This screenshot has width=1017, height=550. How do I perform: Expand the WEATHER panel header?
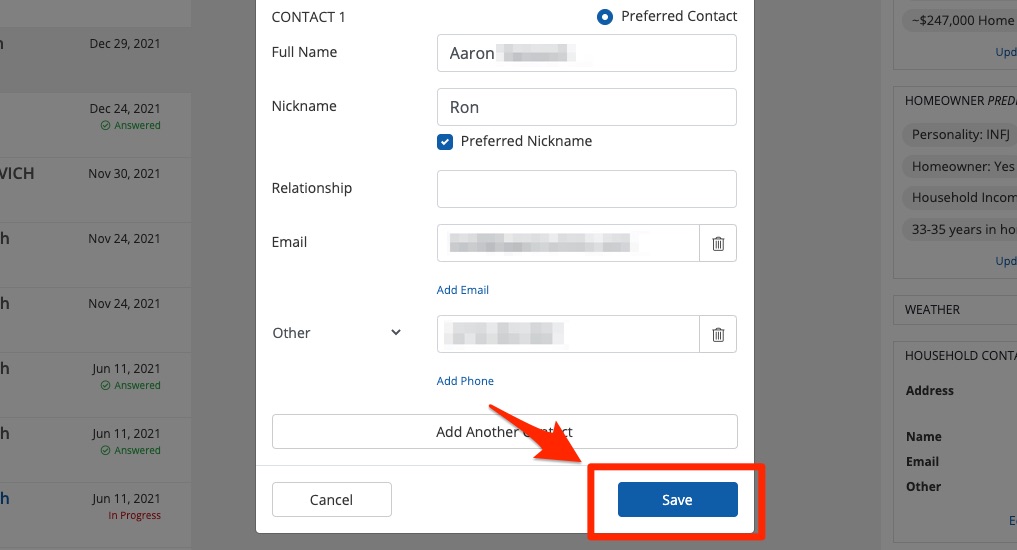pyautogui.click(x=955, y=310)
